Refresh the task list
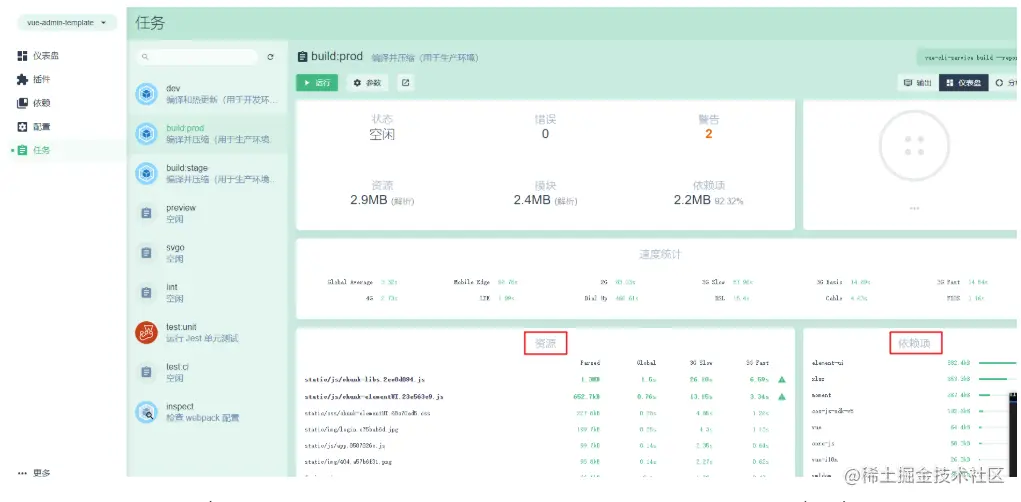The height and width of the screenshot is (502, 1021). tap(271, 57)
